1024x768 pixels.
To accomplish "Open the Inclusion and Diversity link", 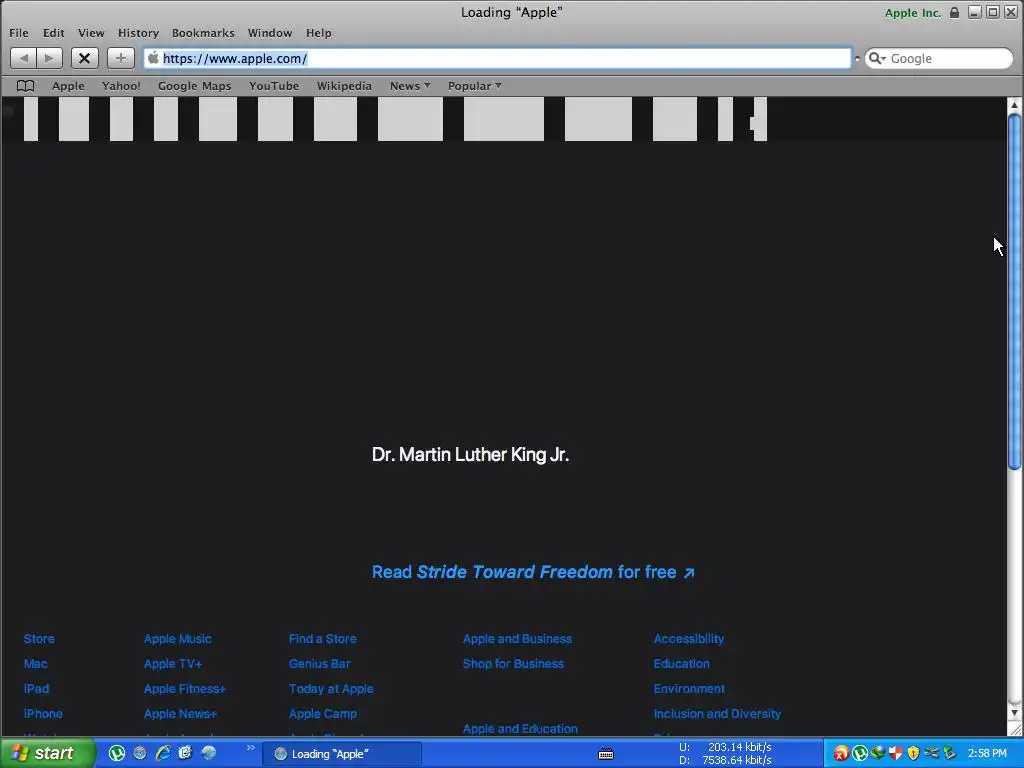I will pyautogui.click(x=717, y=714).
